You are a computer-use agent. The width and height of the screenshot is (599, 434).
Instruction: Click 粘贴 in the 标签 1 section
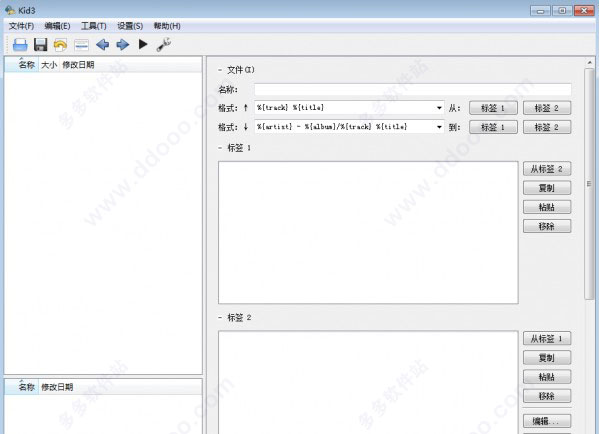click(x=547, y=207)
